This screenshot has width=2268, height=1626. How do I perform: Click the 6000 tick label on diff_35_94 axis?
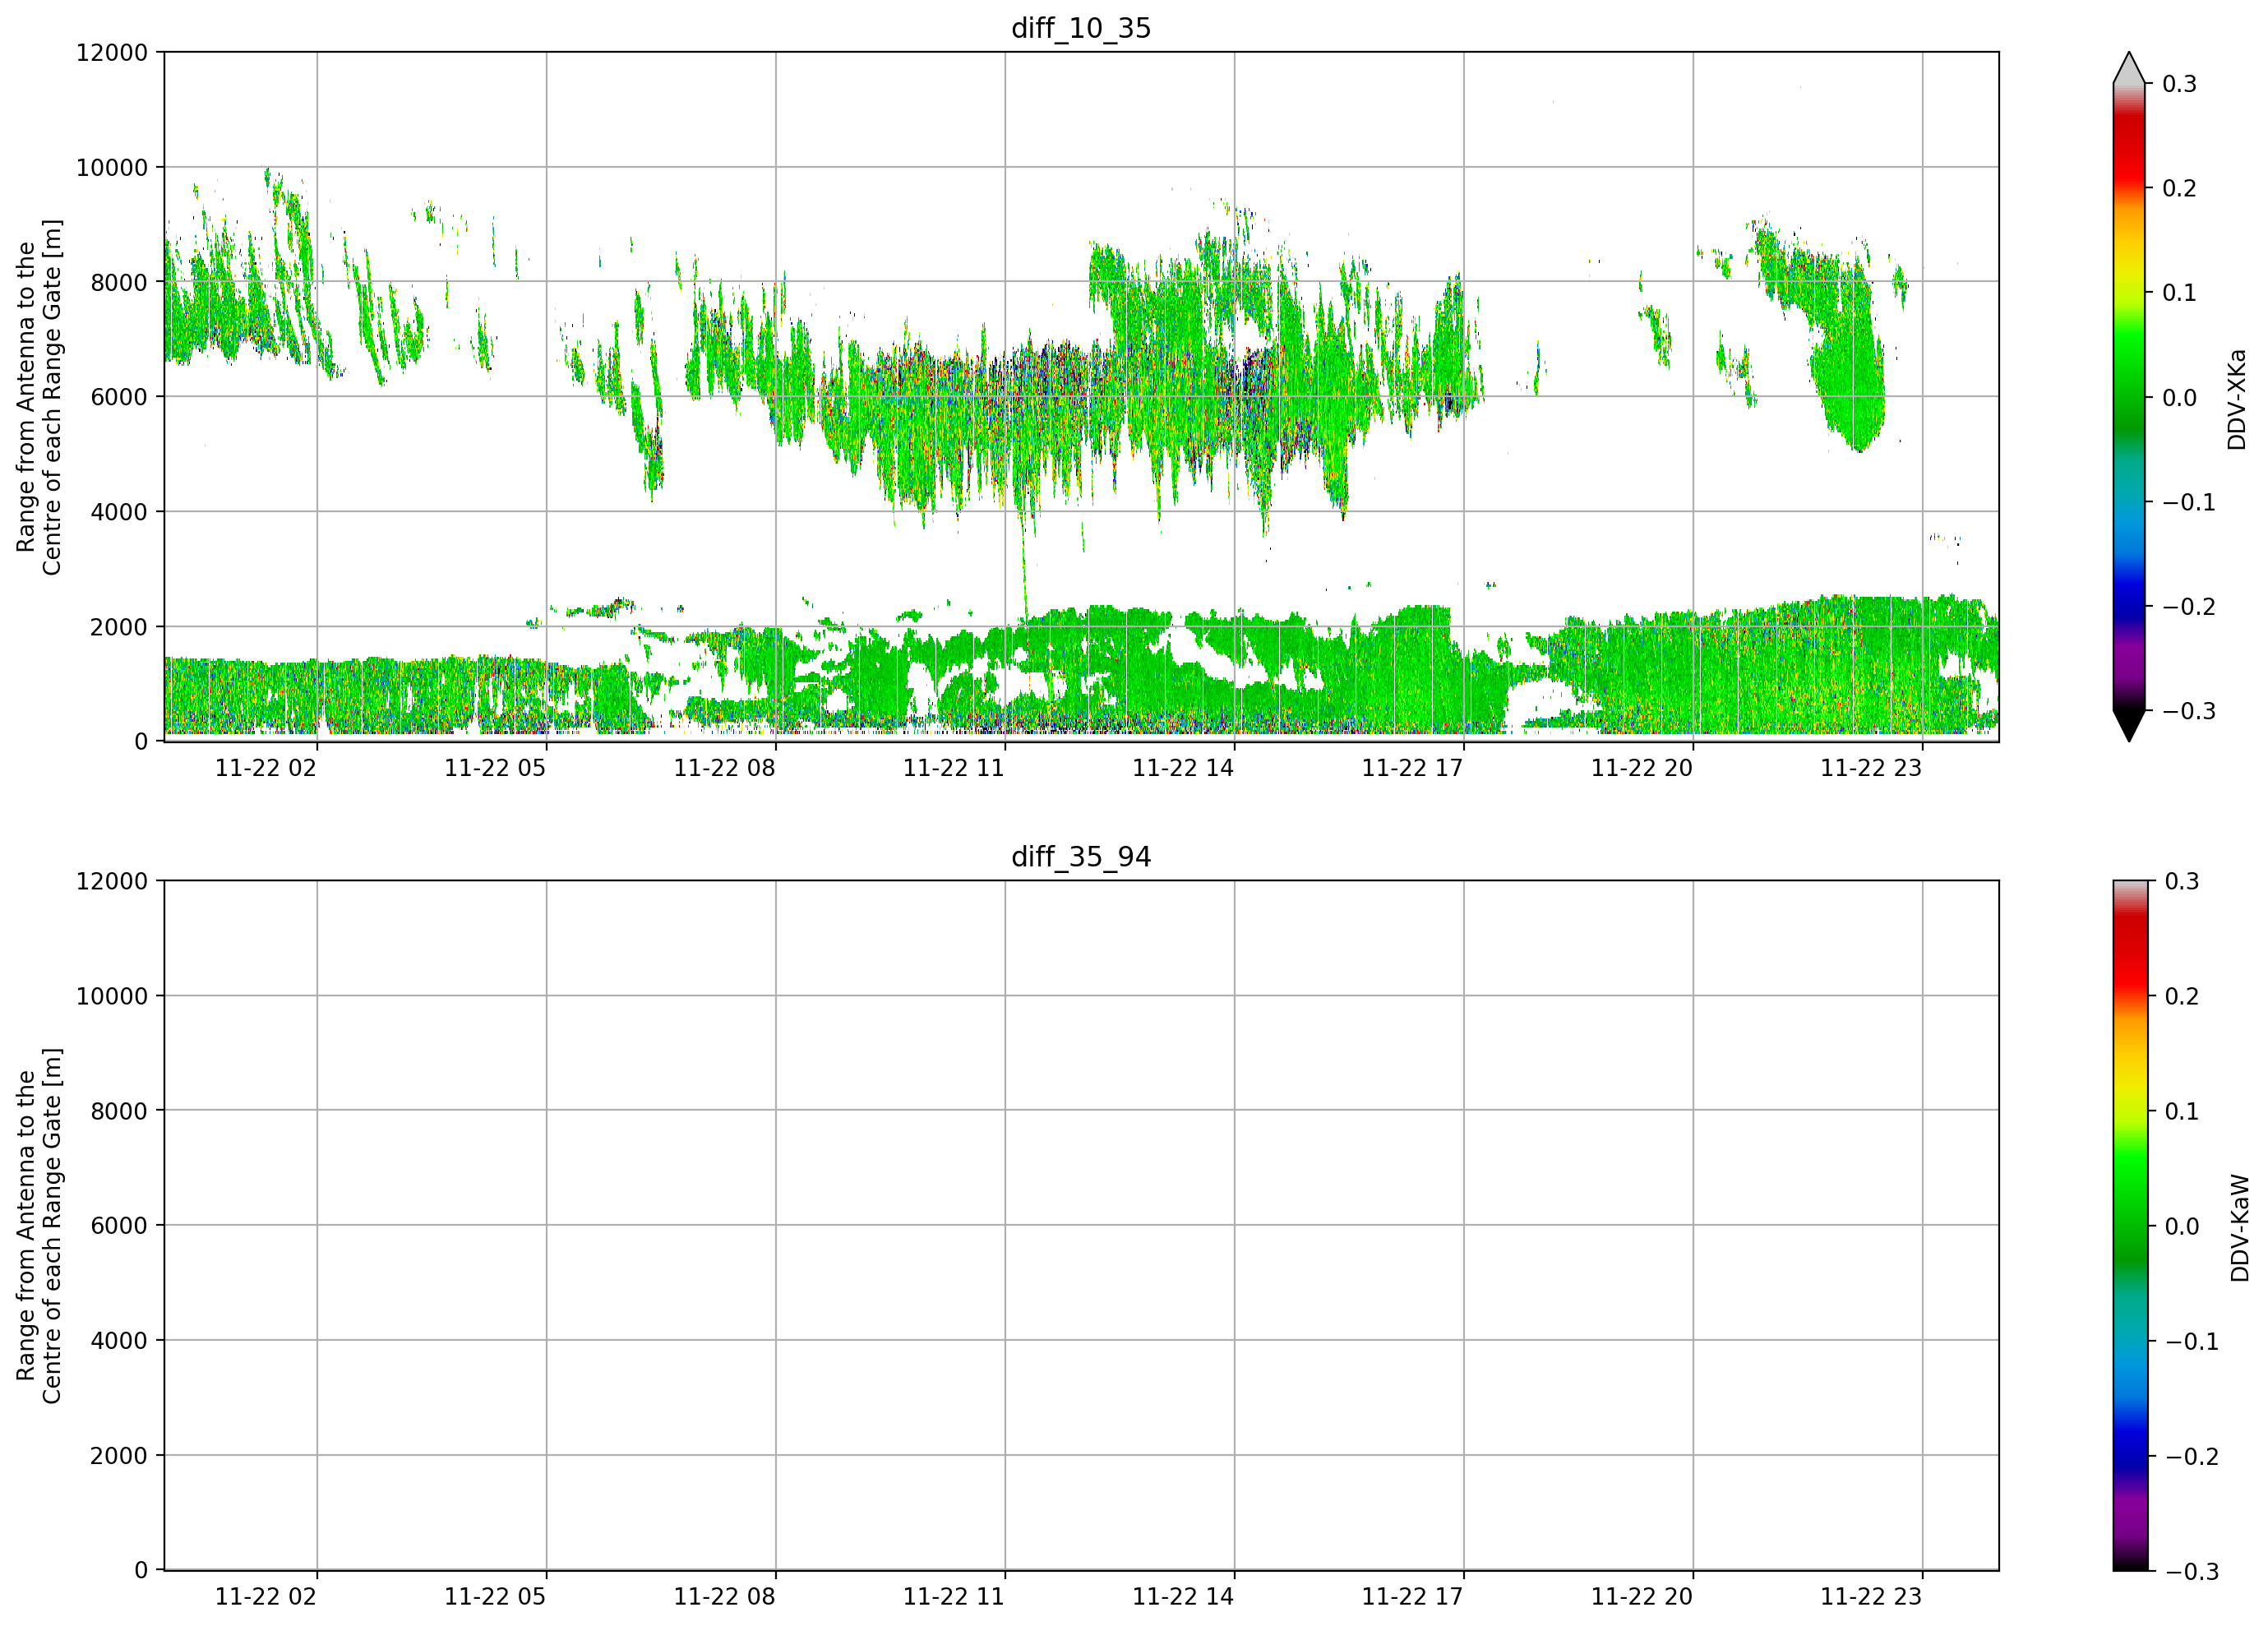point(119,1226)
